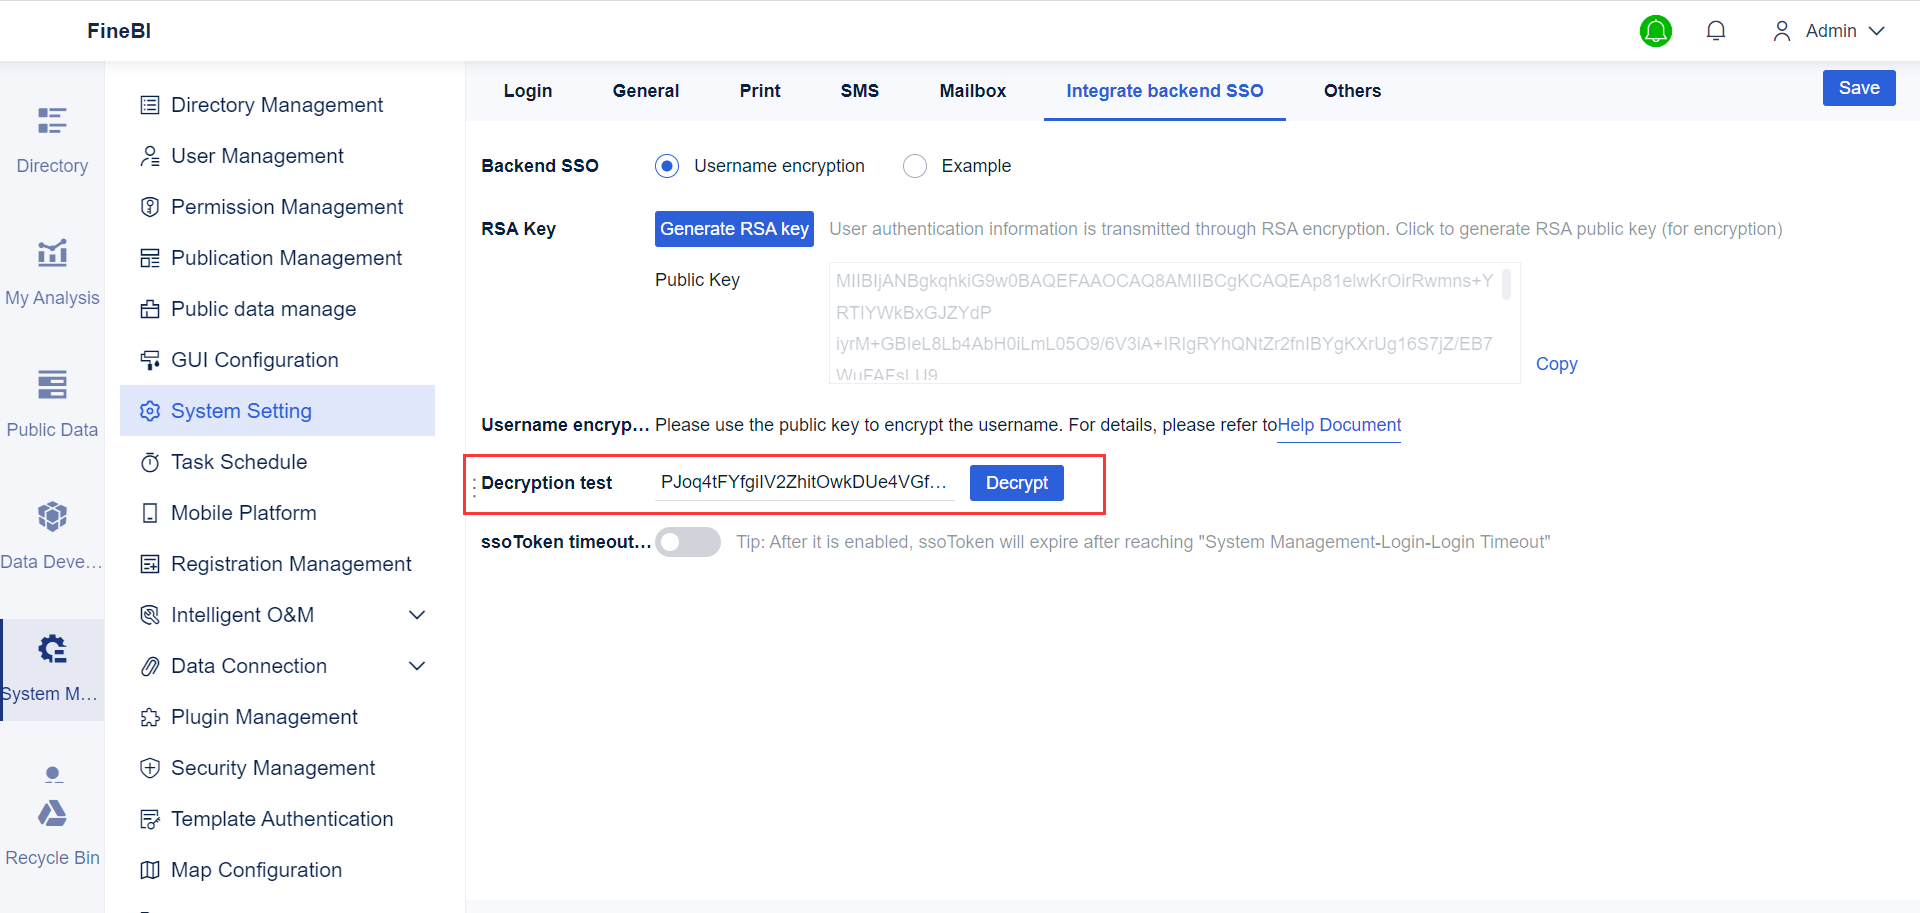
Task: Open the Data Development sidebar section
Action: tap(51, 530)
